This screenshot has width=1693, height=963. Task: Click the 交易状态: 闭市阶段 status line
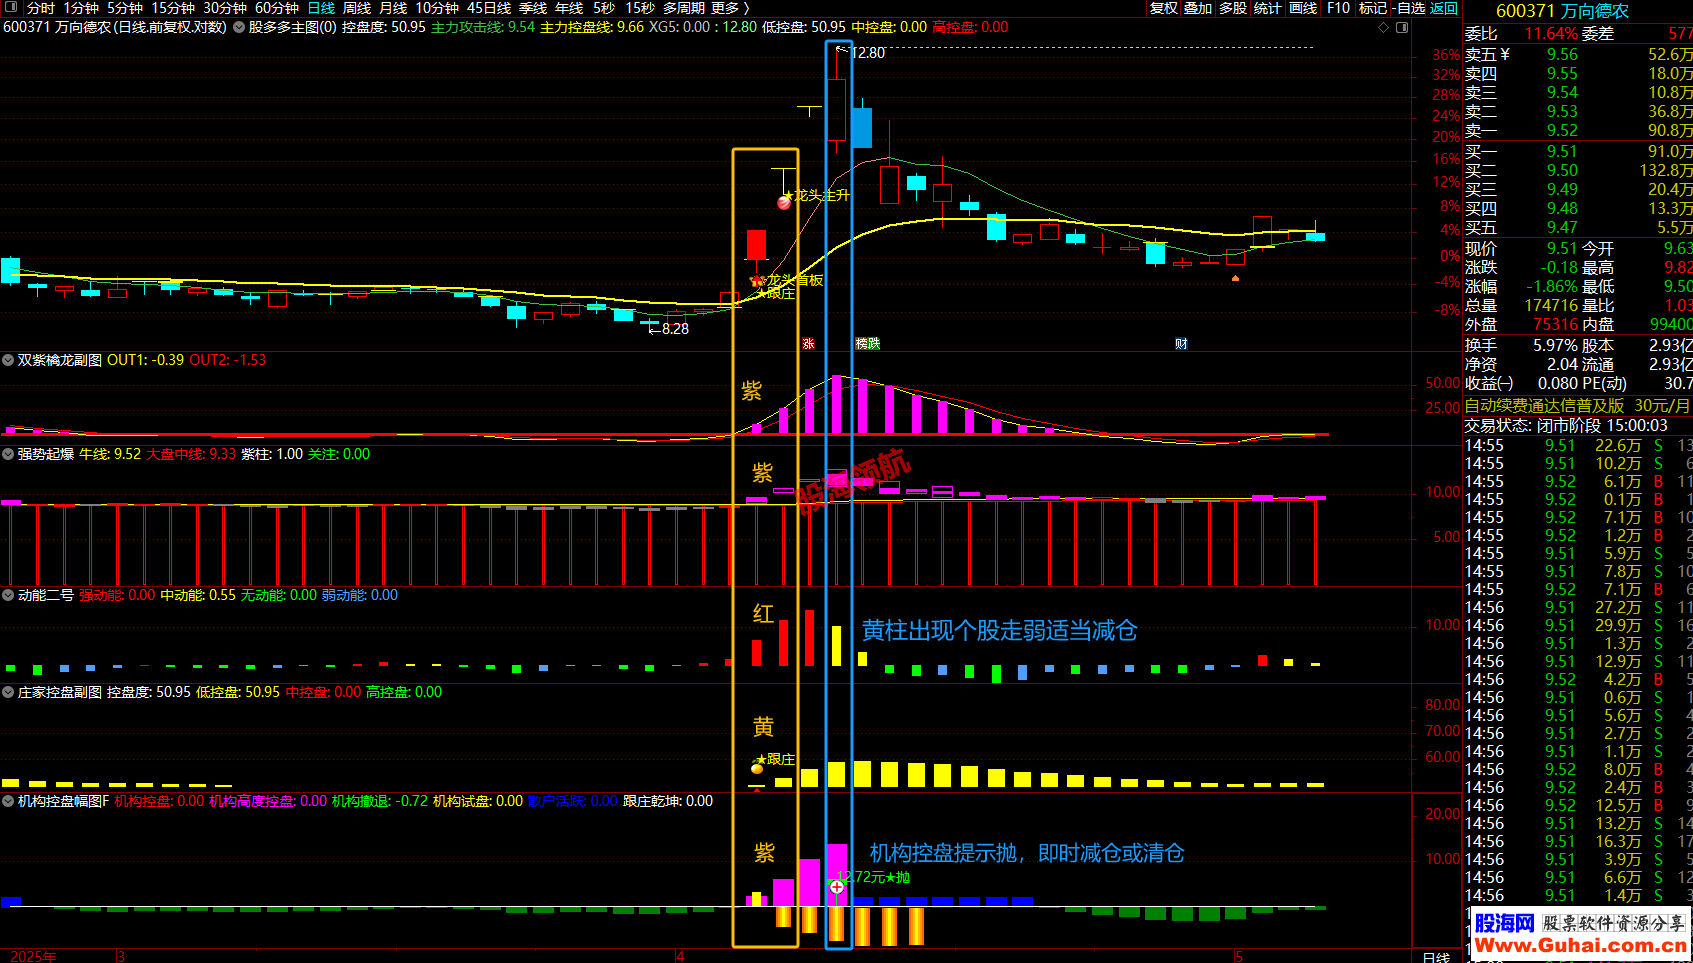click(x=1566, y=426)
